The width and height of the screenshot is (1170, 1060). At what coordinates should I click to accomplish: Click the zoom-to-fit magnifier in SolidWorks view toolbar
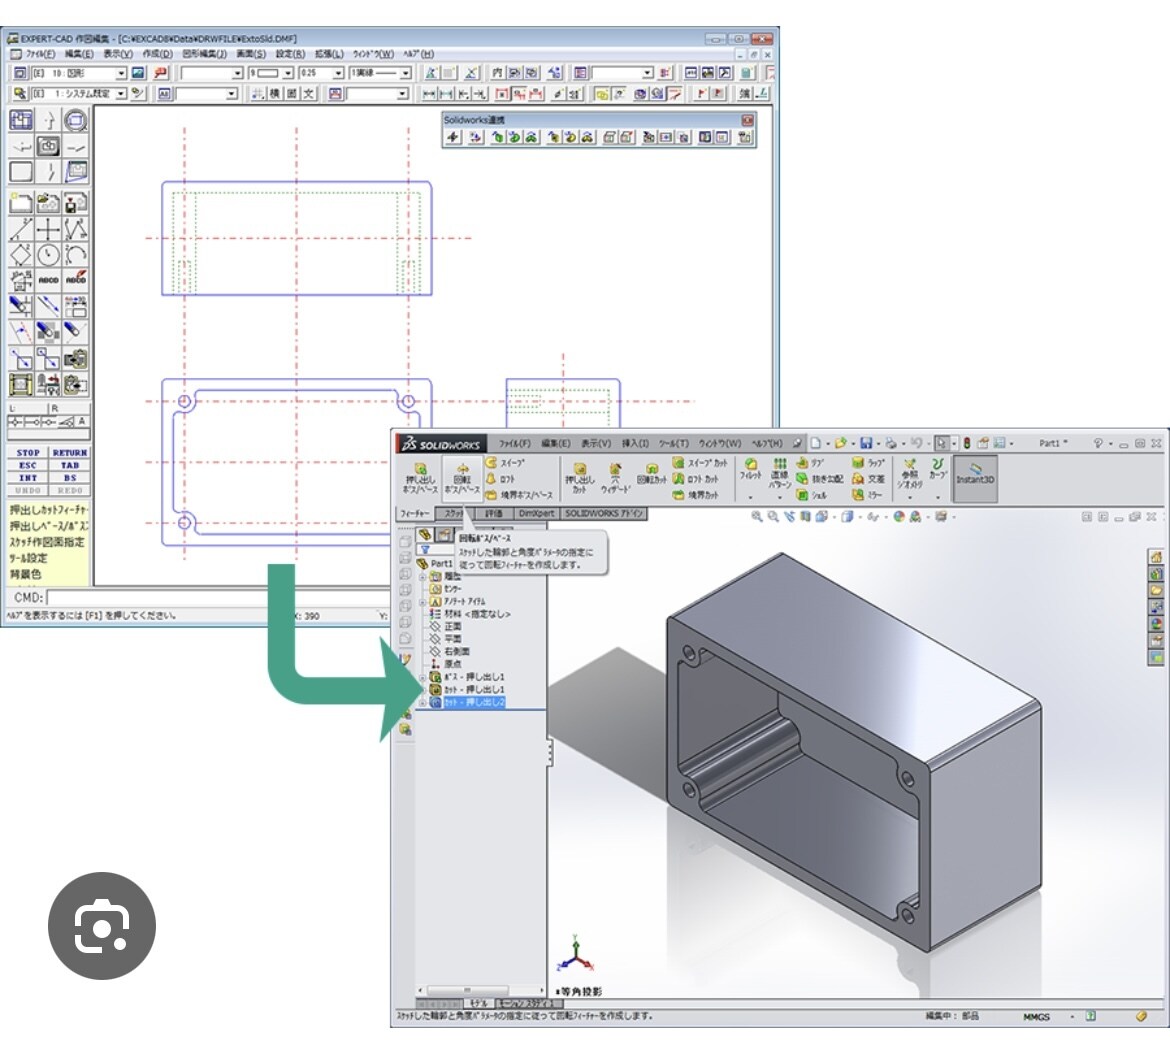coord(757,516)
